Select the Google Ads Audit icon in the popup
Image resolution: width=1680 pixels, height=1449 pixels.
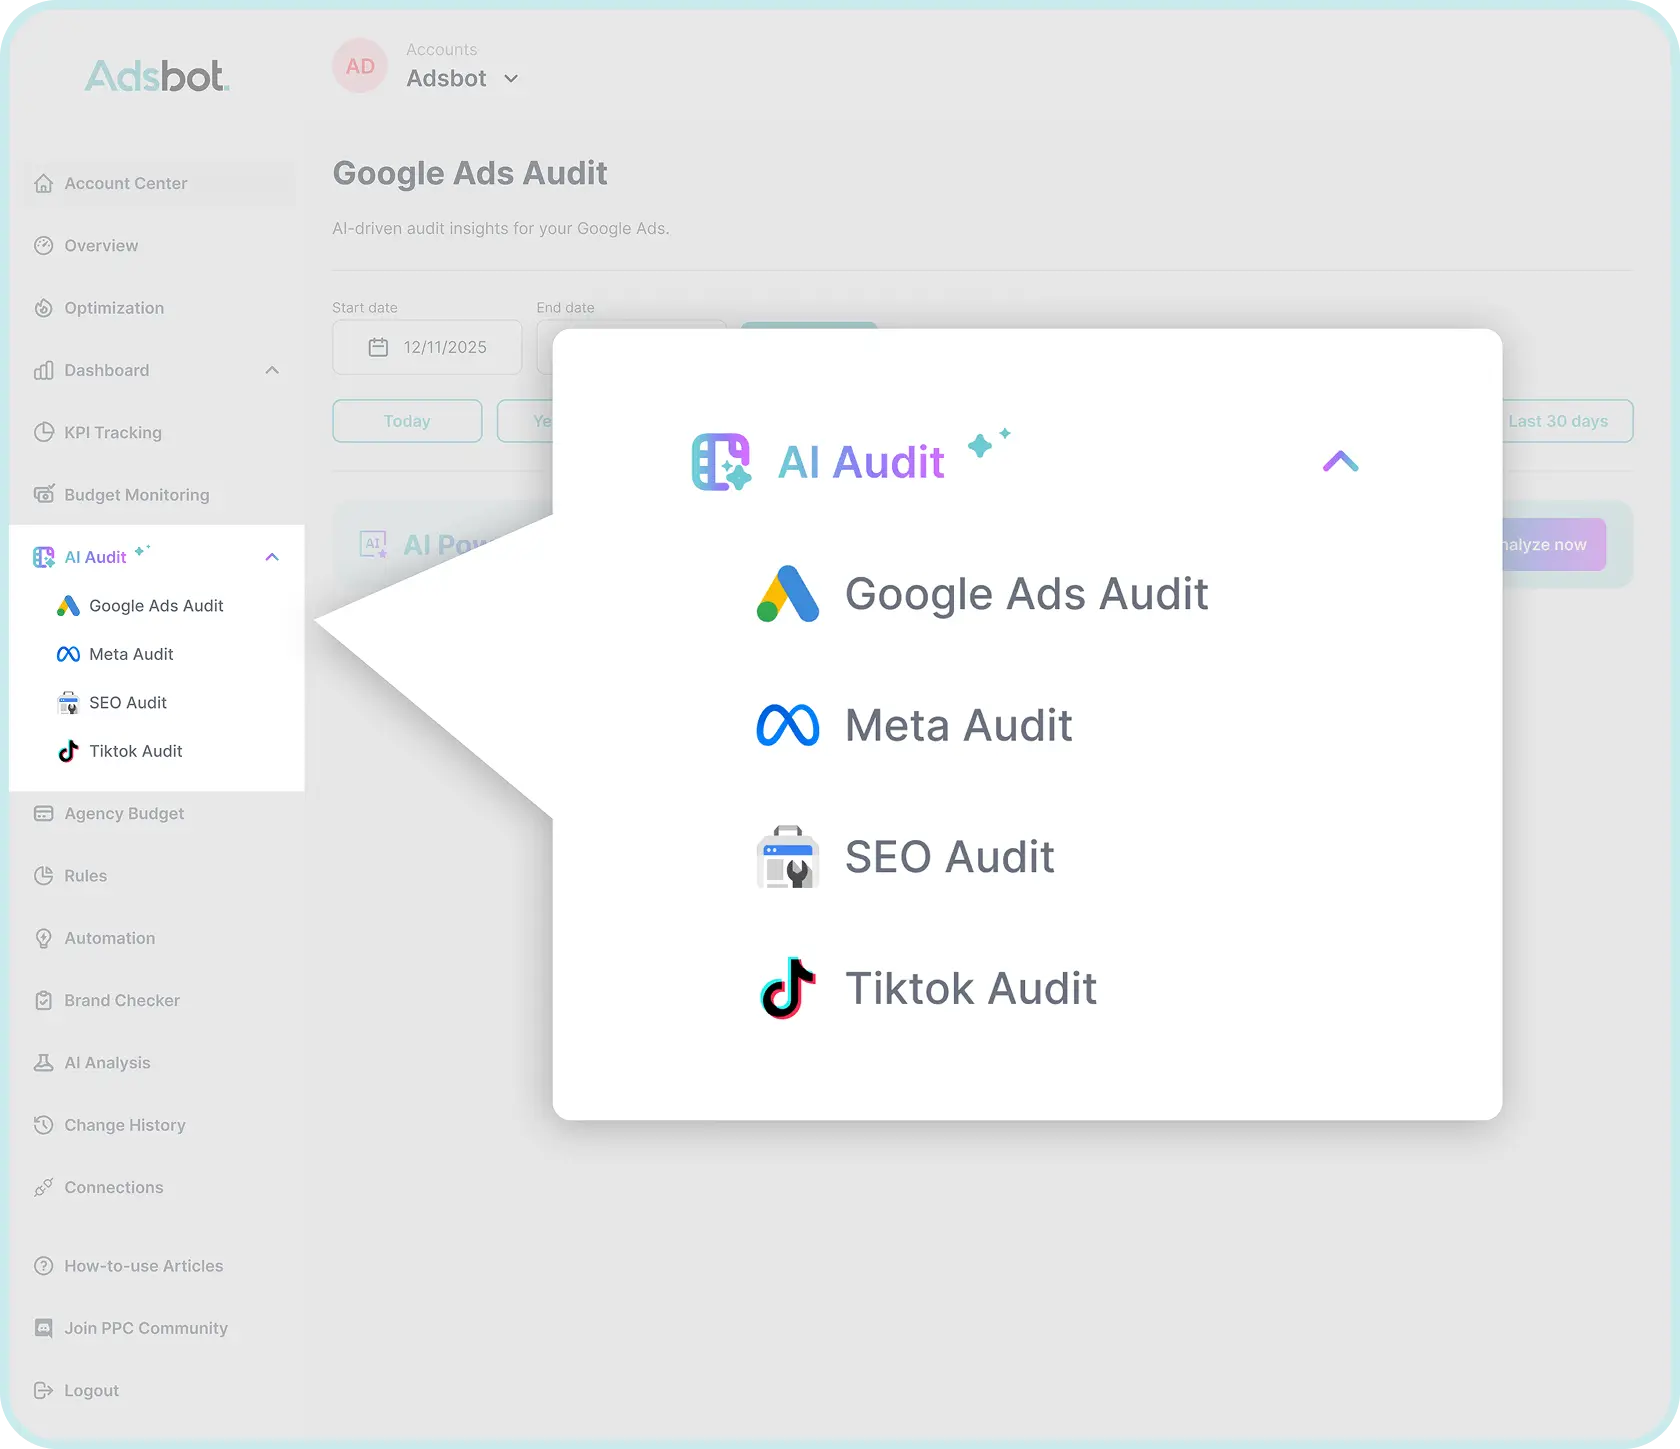(x=787, y=593)
